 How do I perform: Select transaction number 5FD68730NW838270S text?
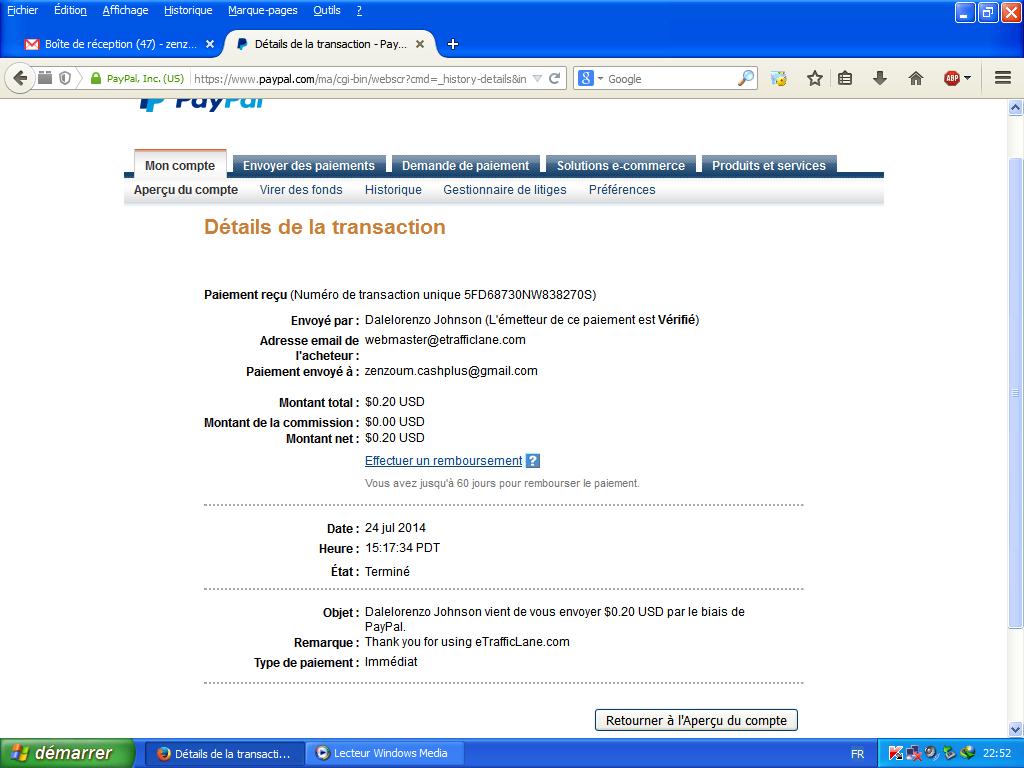[528, 295]
